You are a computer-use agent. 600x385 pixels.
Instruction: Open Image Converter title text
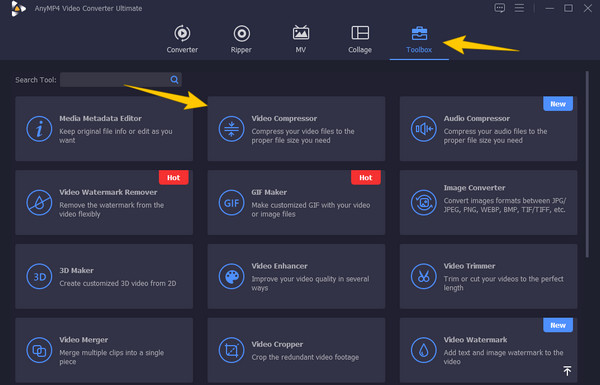474,188
